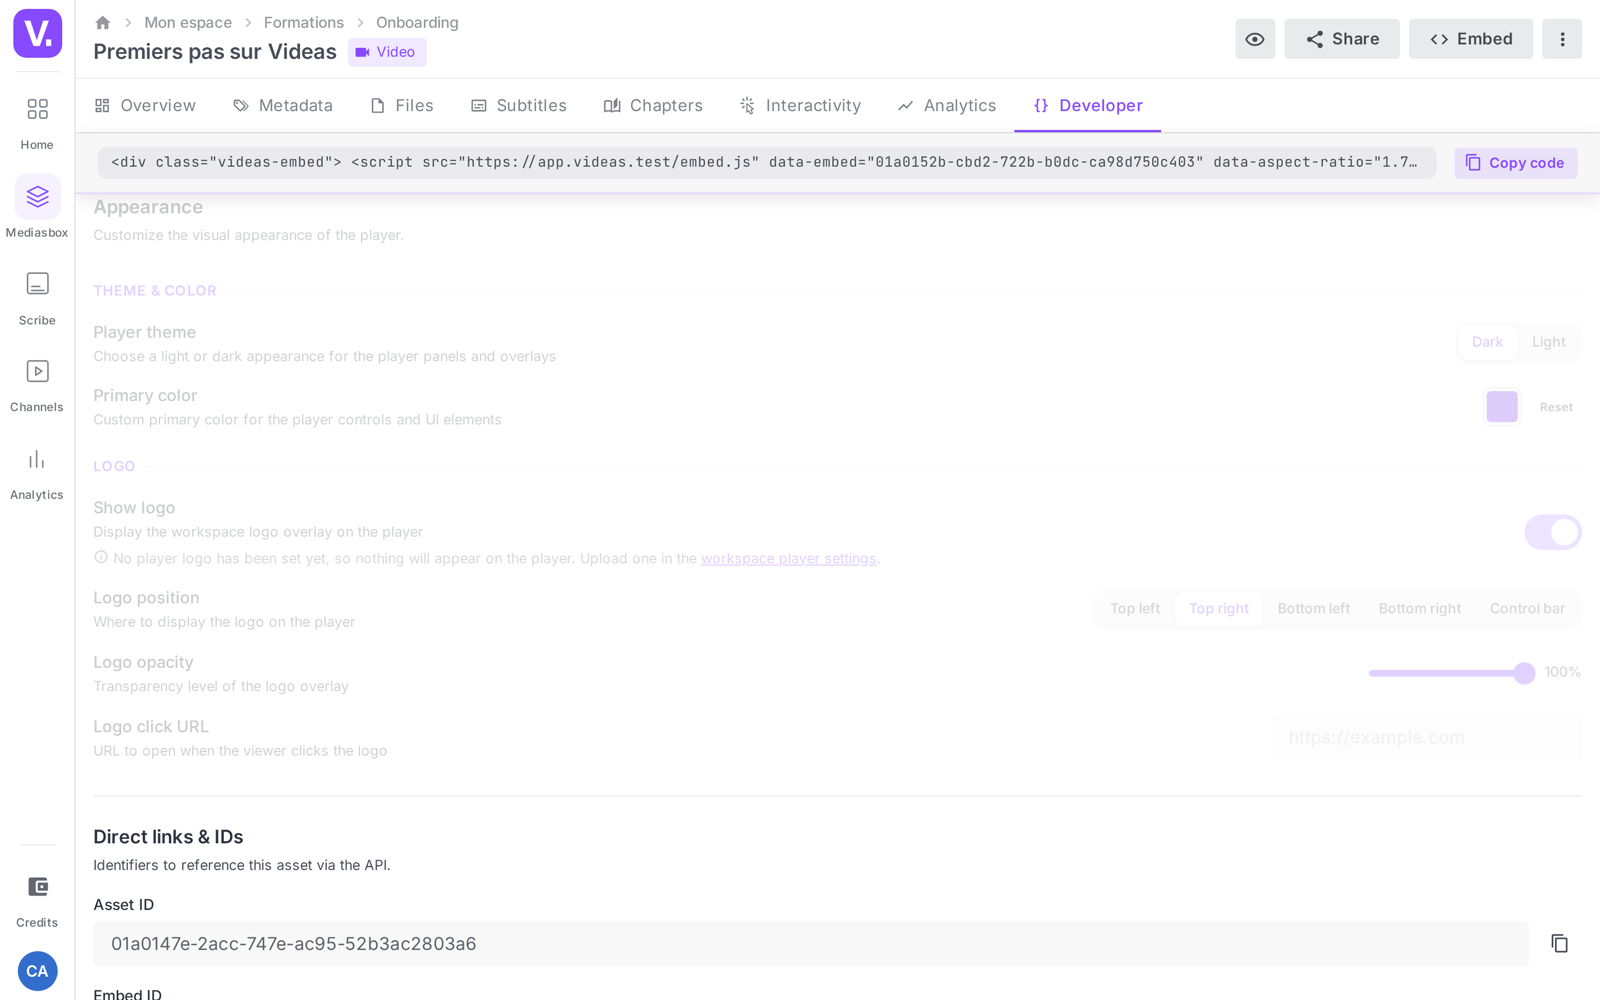This screenshot has width=1600, height=1000.
Task: Open Home from the sidebar
Action: point(37,122)
